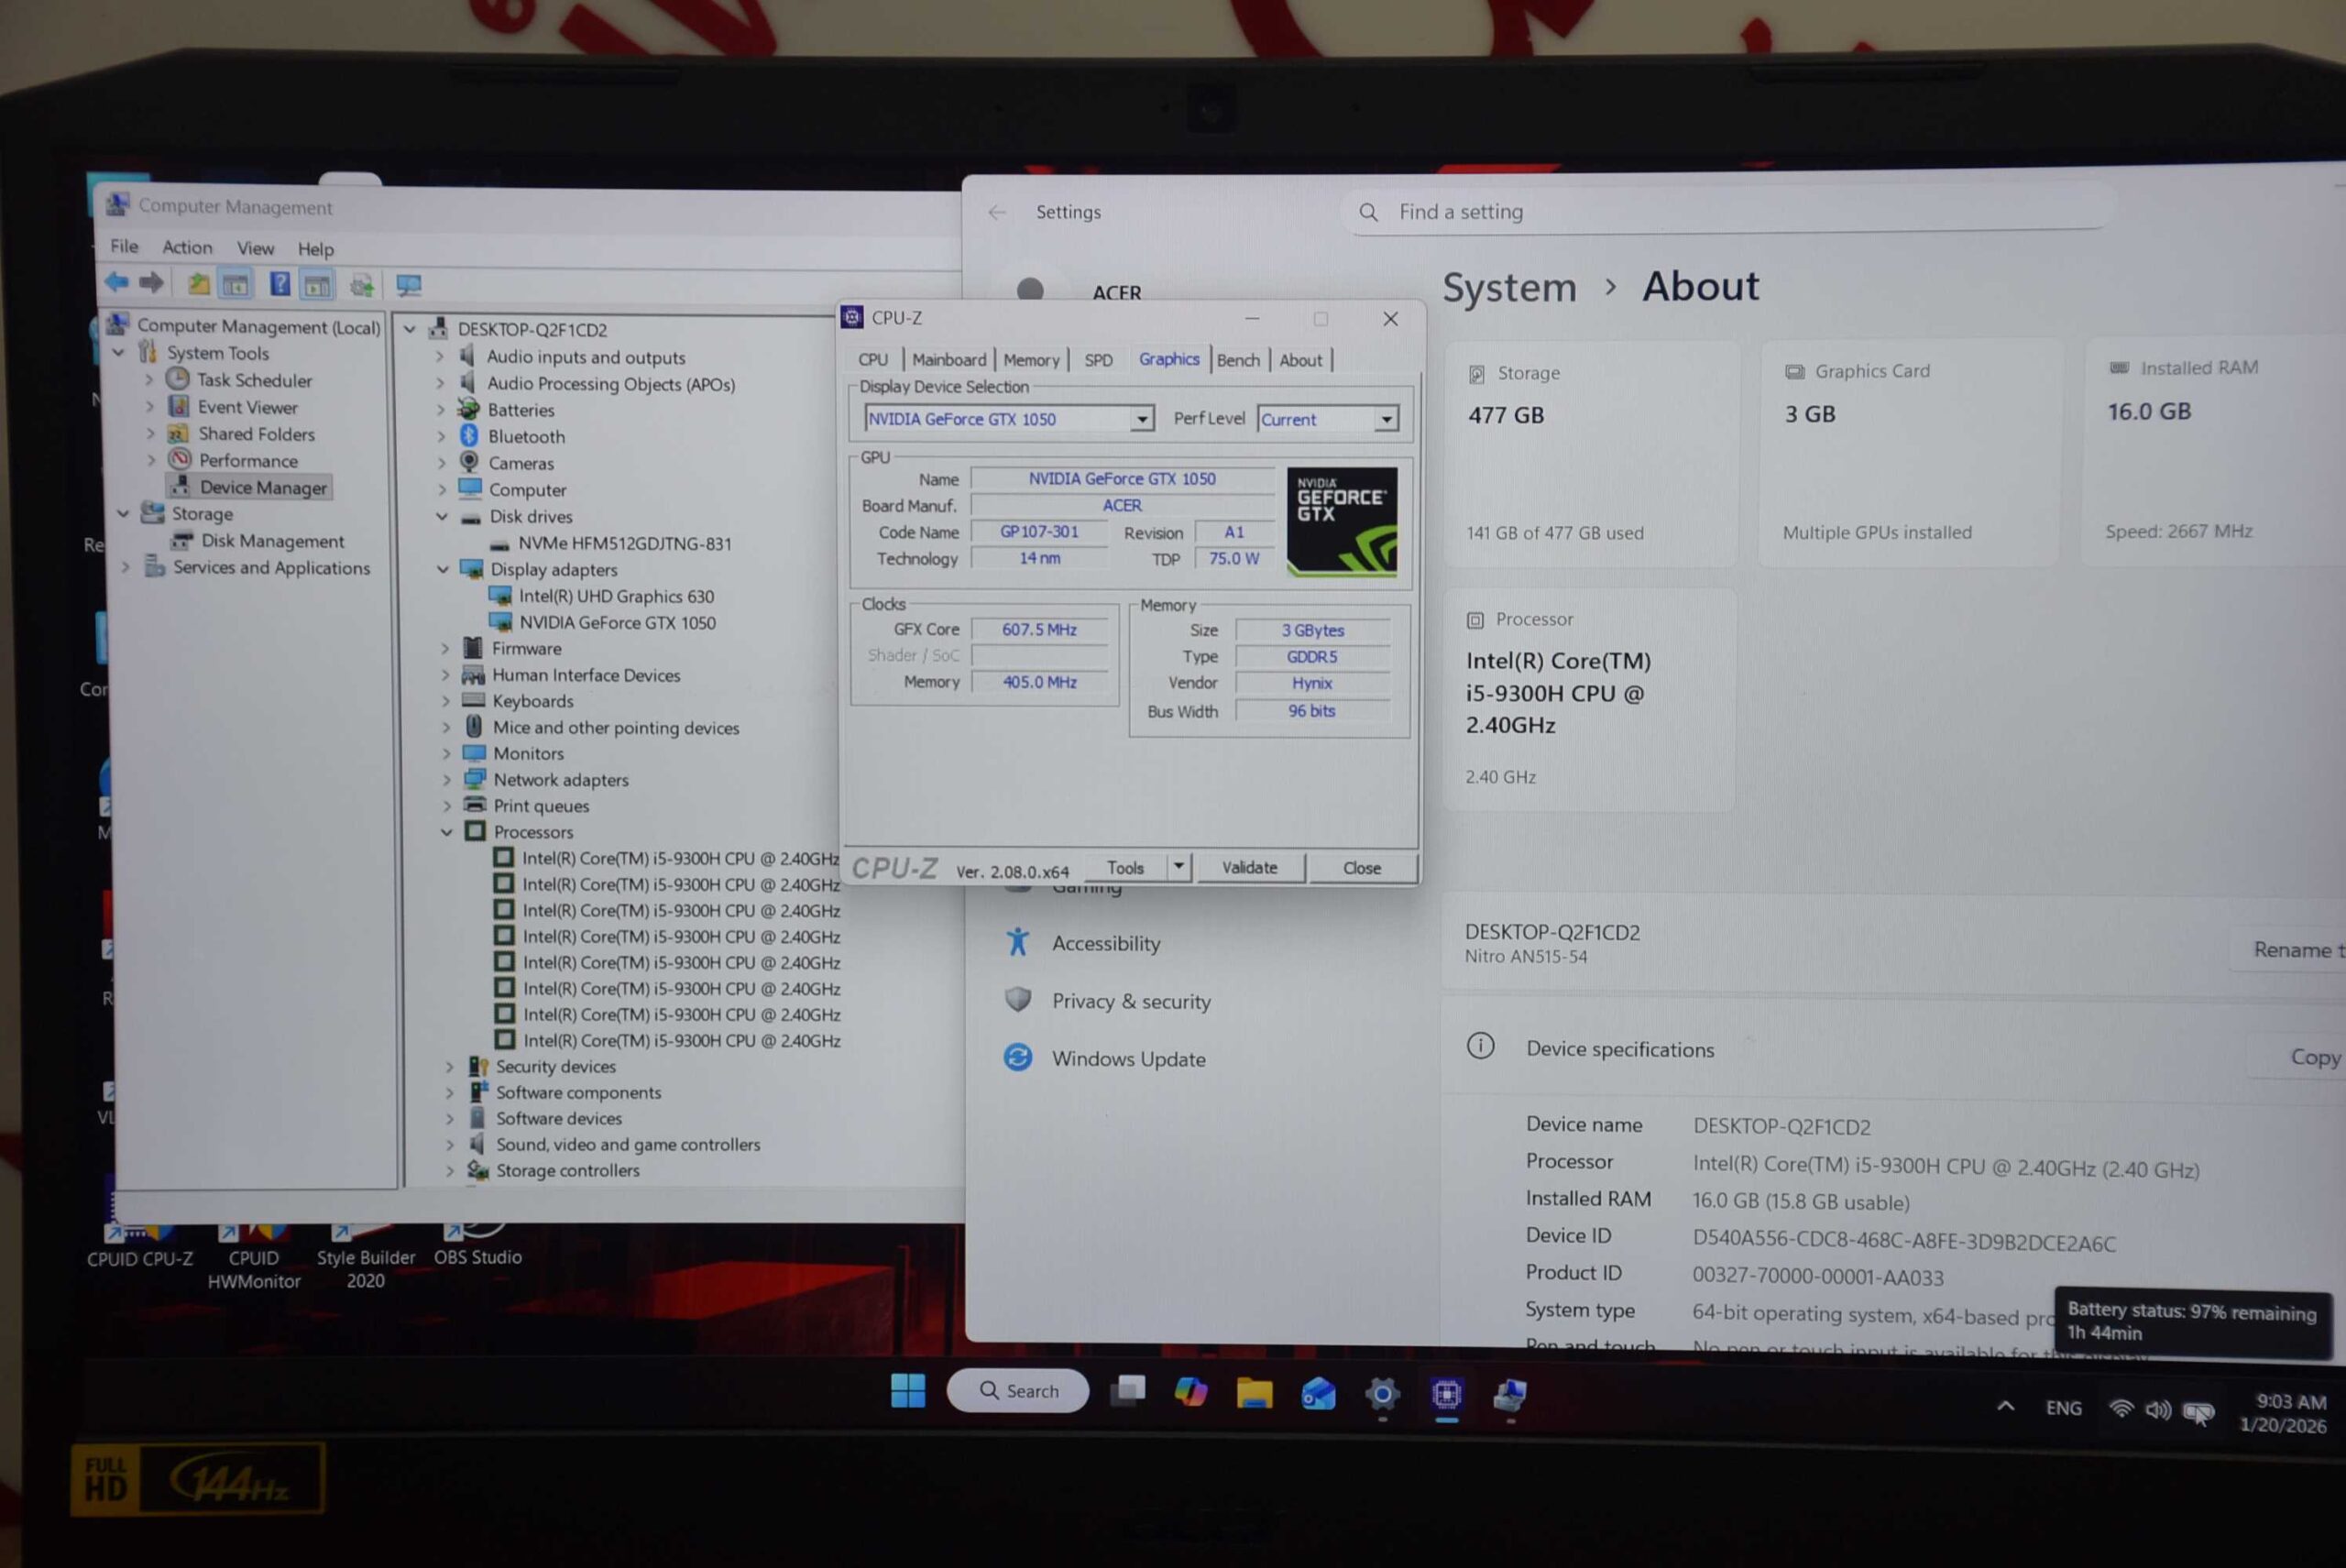This screenshot has width=2346, height=1568.
Task: Collapse the Processors node in device tree
Action: 446,833
